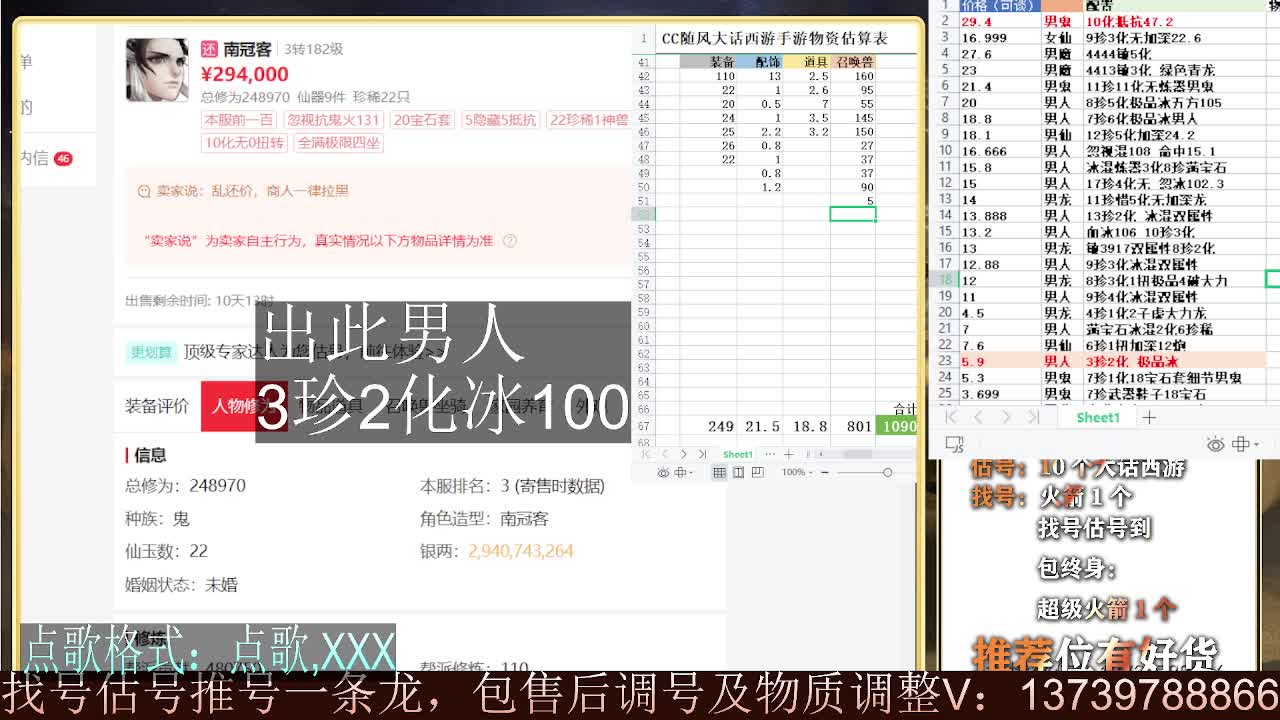Viewport: 1280px width, 720px height.
Task: Open the 内信 sidebar item with badge 46
Action: [x=47, y=158]
